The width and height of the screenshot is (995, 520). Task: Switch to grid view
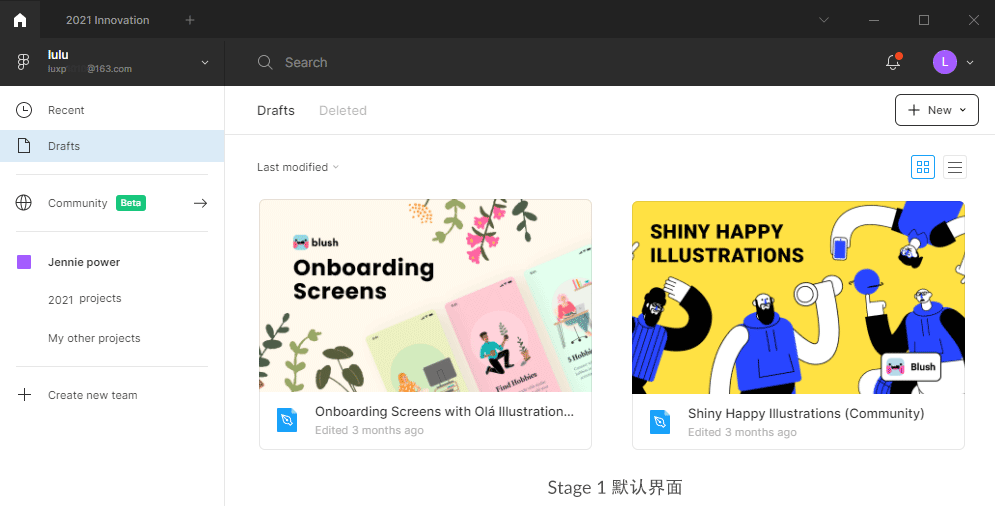[923, 167]
